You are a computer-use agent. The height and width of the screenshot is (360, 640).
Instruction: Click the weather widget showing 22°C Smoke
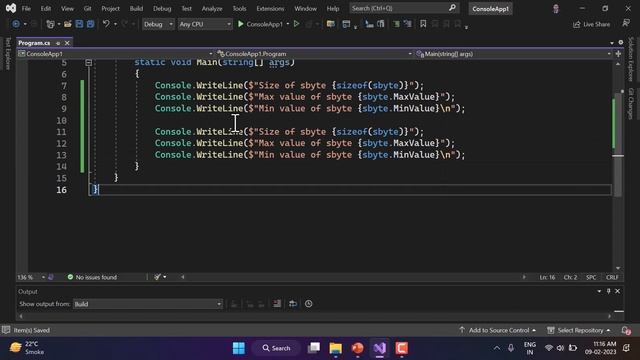point(27,348)
